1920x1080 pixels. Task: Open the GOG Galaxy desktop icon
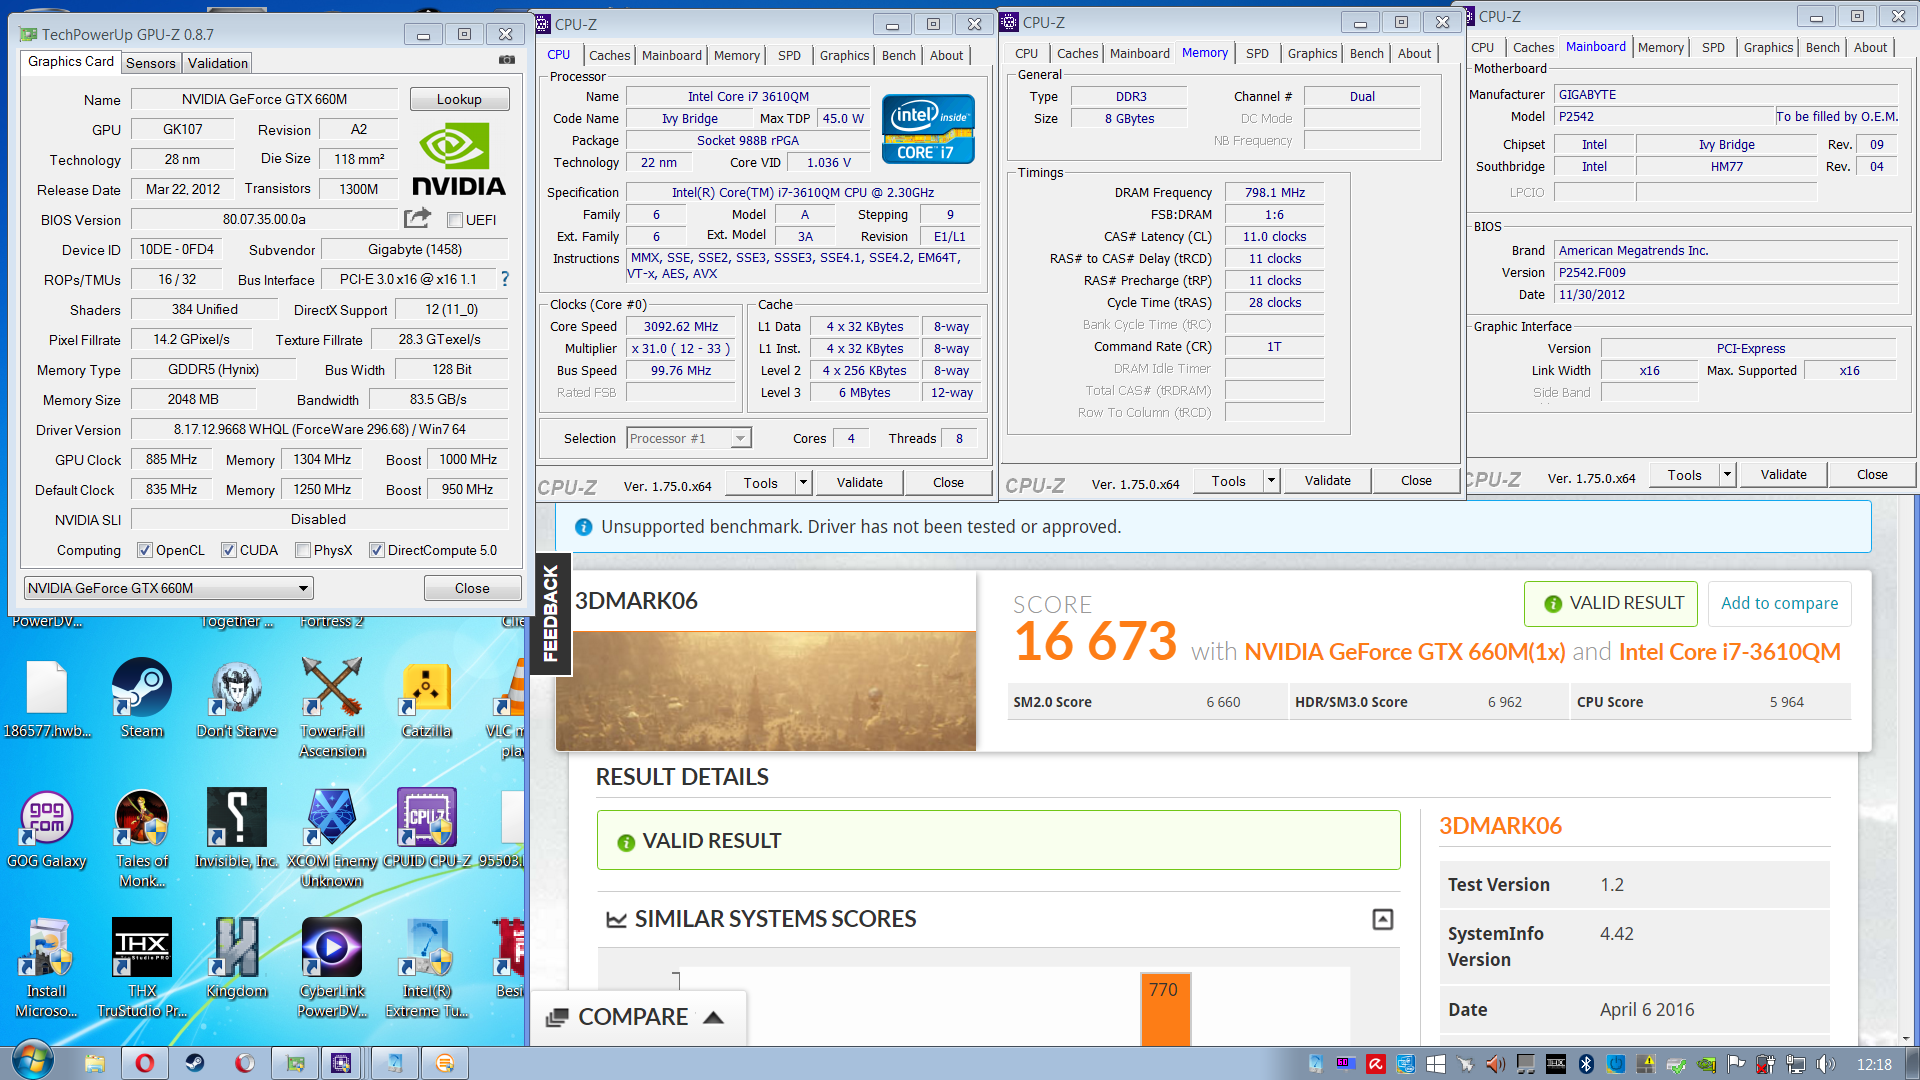tap(46, 827)
